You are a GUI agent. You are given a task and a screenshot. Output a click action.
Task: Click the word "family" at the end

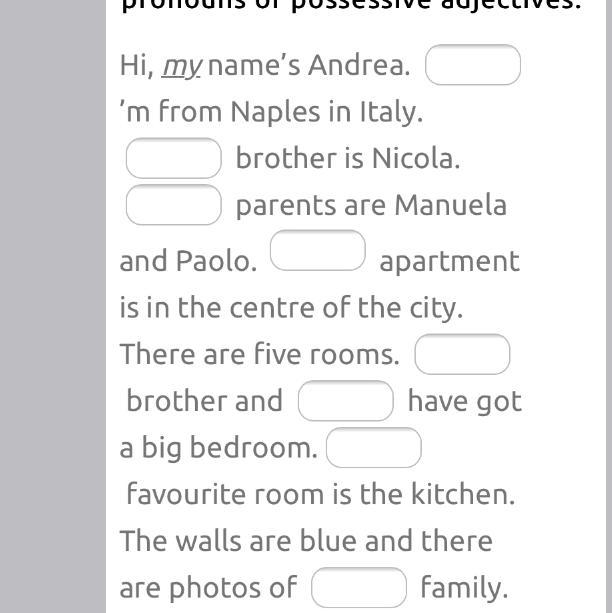point(464,588)
